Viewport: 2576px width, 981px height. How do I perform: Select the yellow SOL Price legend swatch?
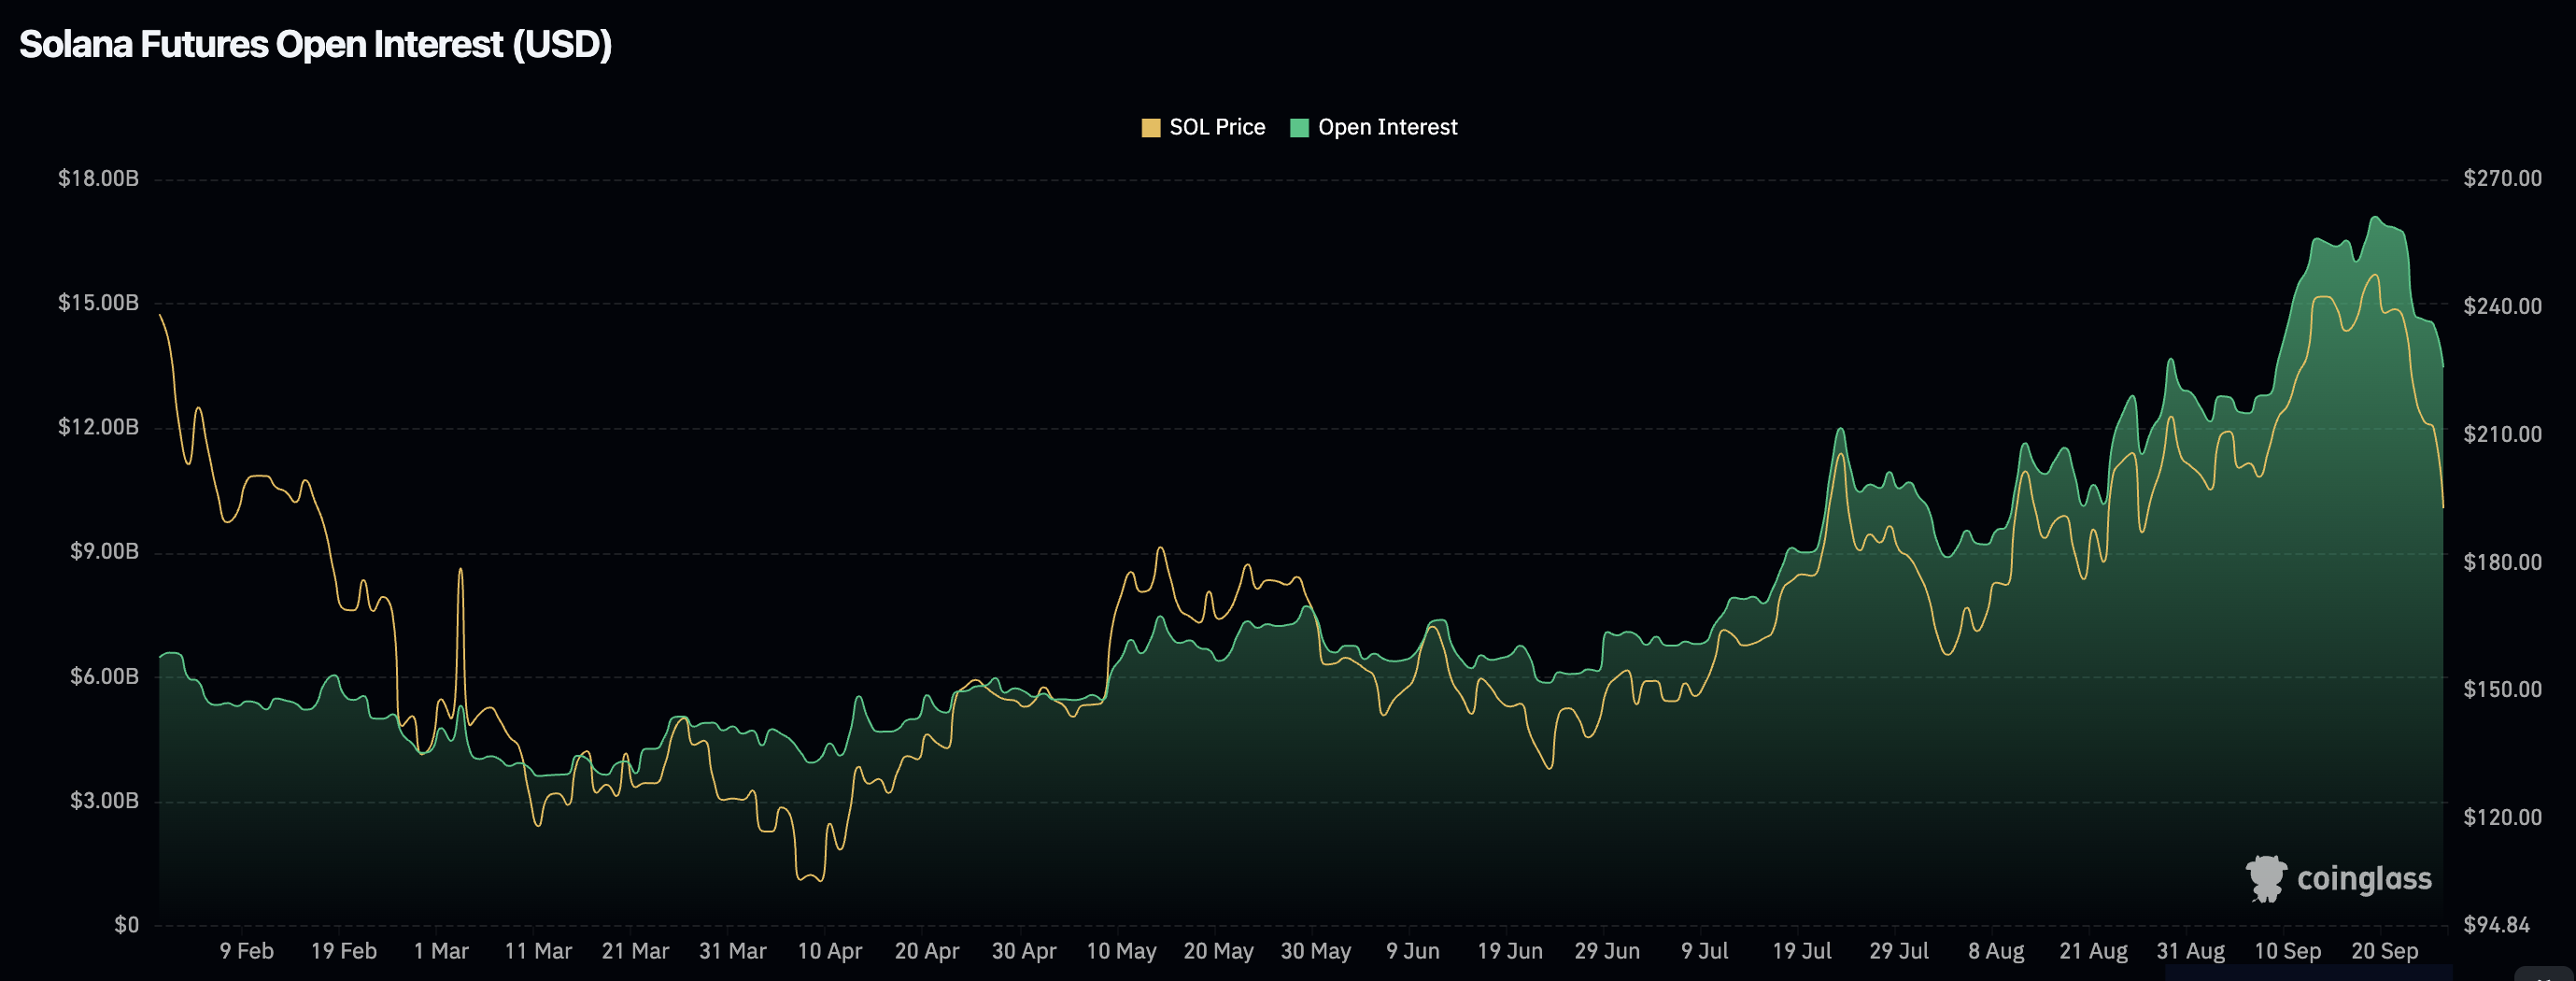[1151, 127]
